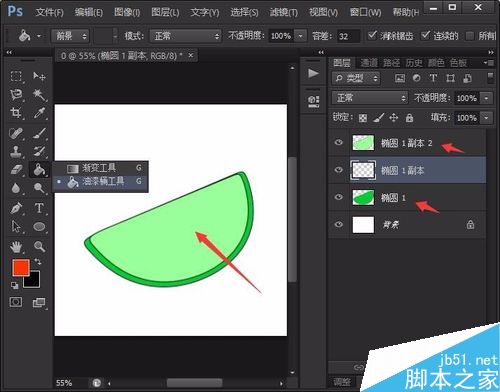Open the Actions panel play icon
The image size is (500, 392).
313,73
